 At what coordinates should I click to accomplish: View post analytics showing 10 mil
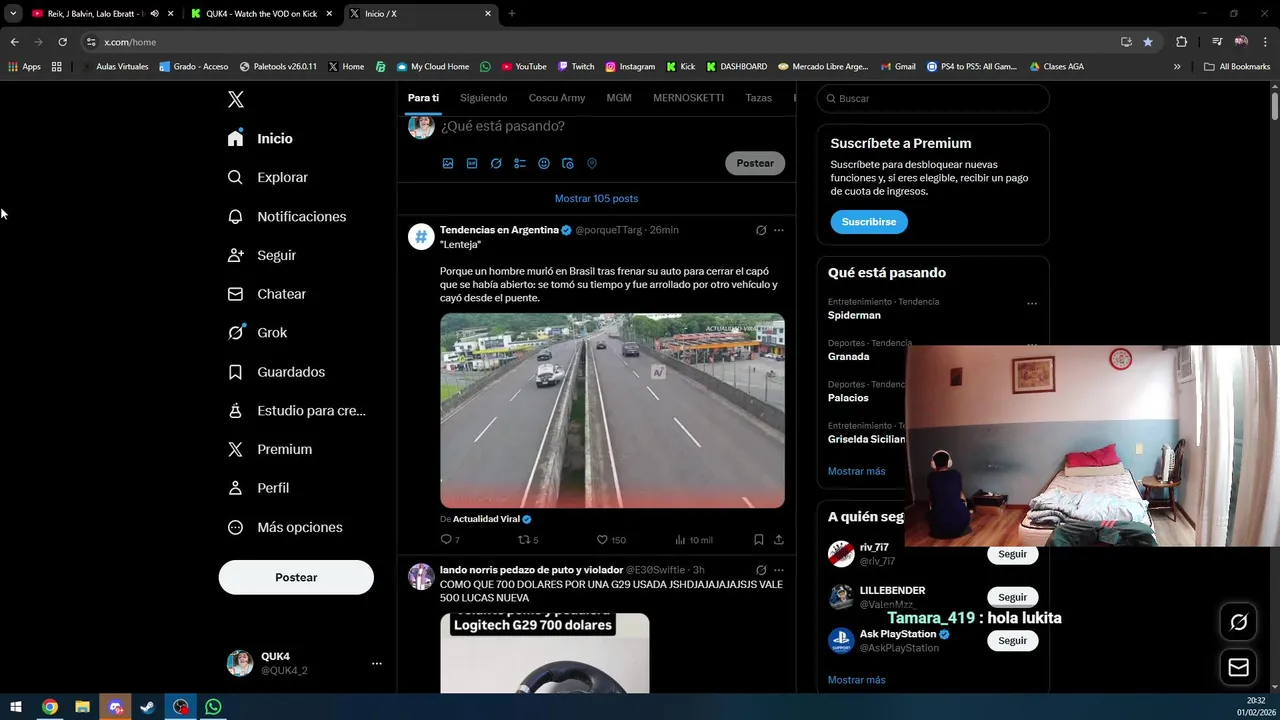click(x=693, y=540)
